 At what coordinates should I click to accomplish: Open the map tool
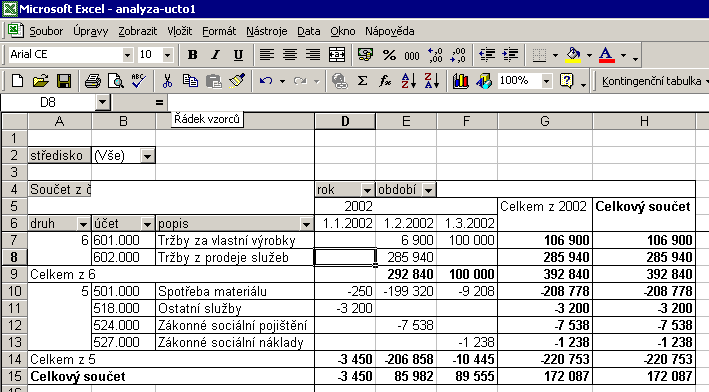(x=484, y=81)
